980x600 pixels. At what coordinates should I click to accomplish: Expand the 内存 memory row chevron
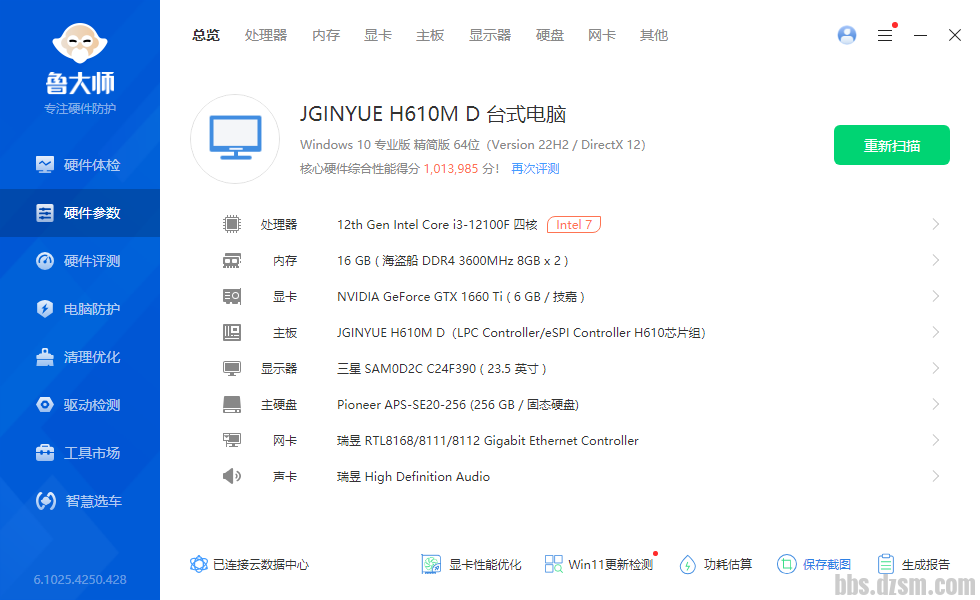point(935,261)
